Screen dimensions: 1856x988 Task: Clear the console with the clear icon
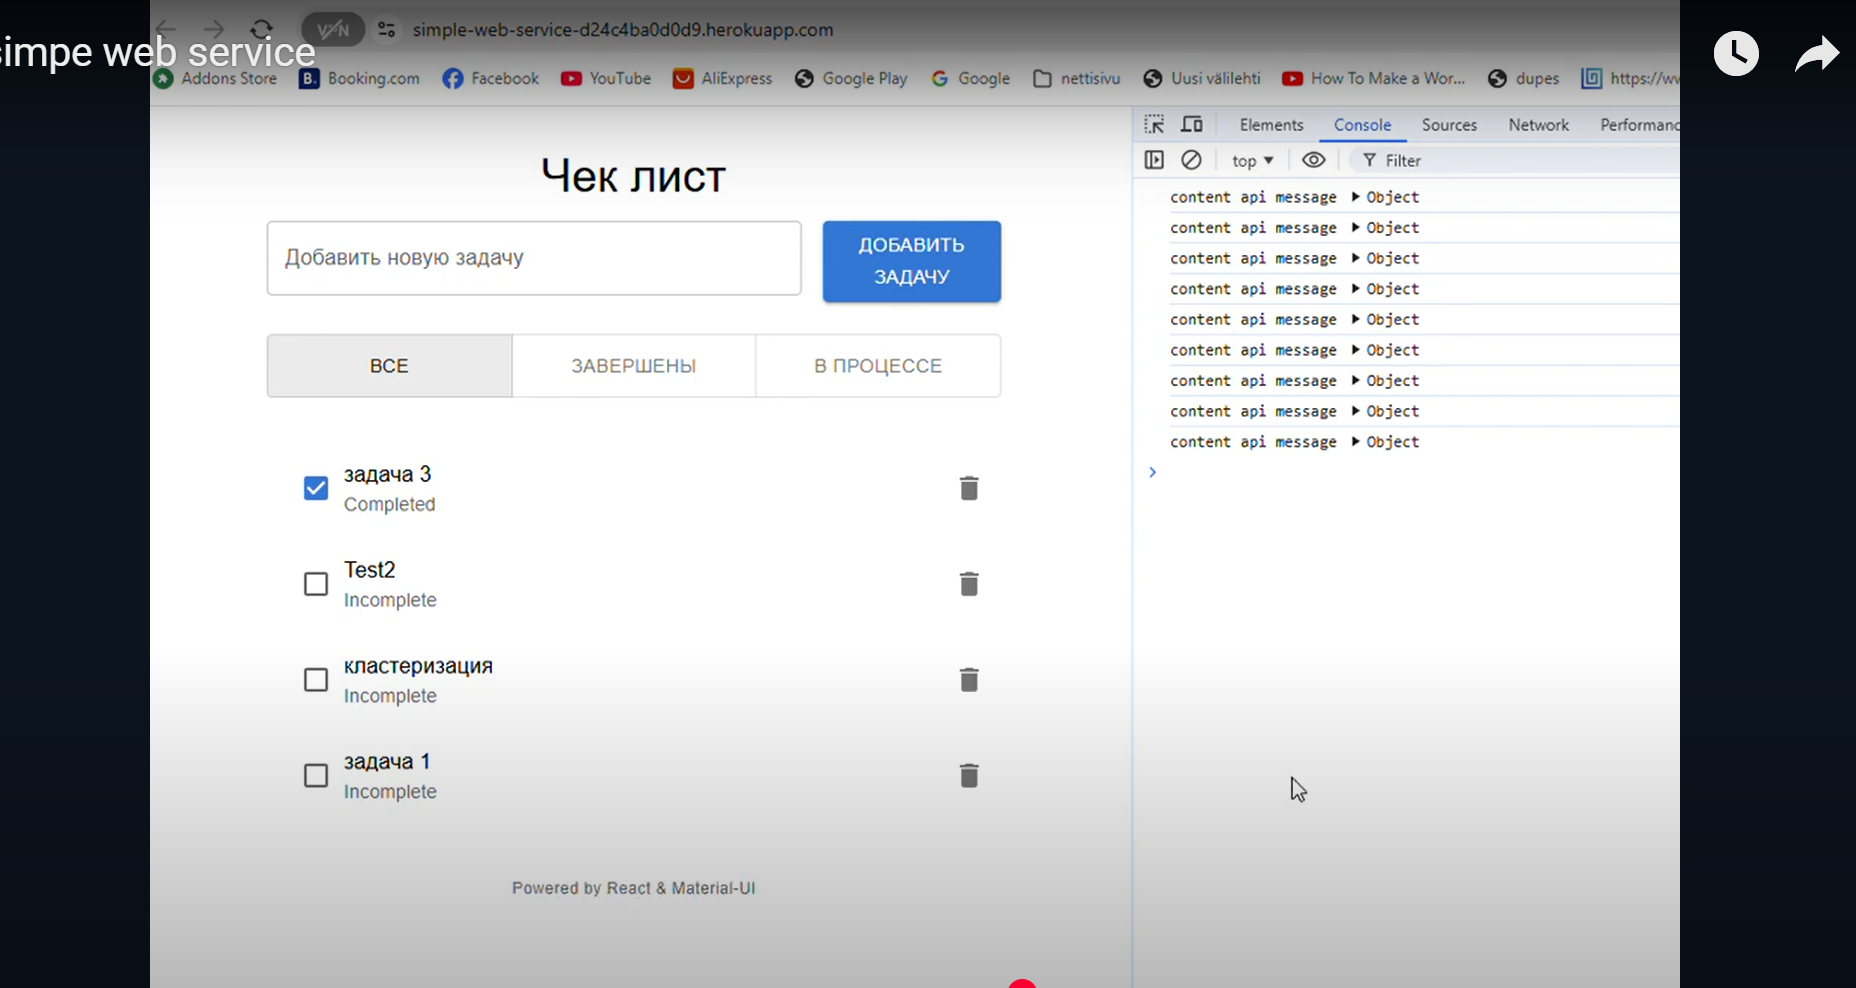(1191, 160)
